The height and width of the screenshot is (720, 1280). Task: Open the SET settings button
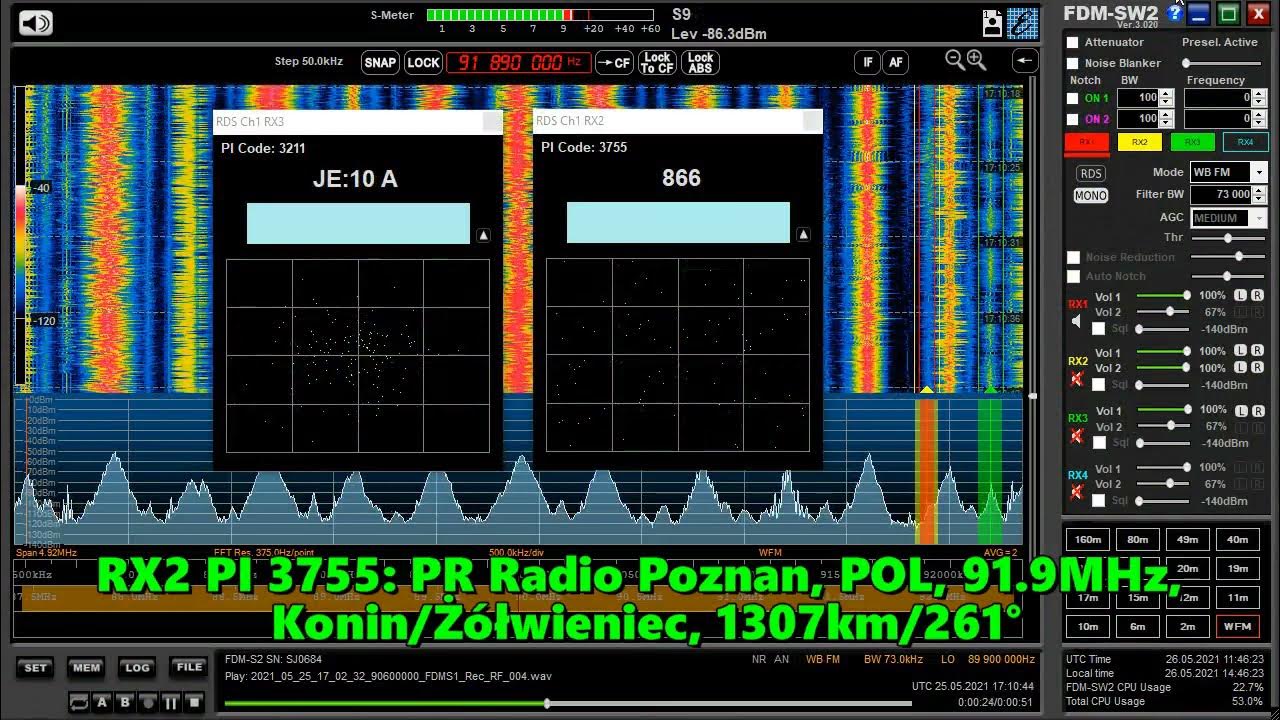[x=35, y=668]
